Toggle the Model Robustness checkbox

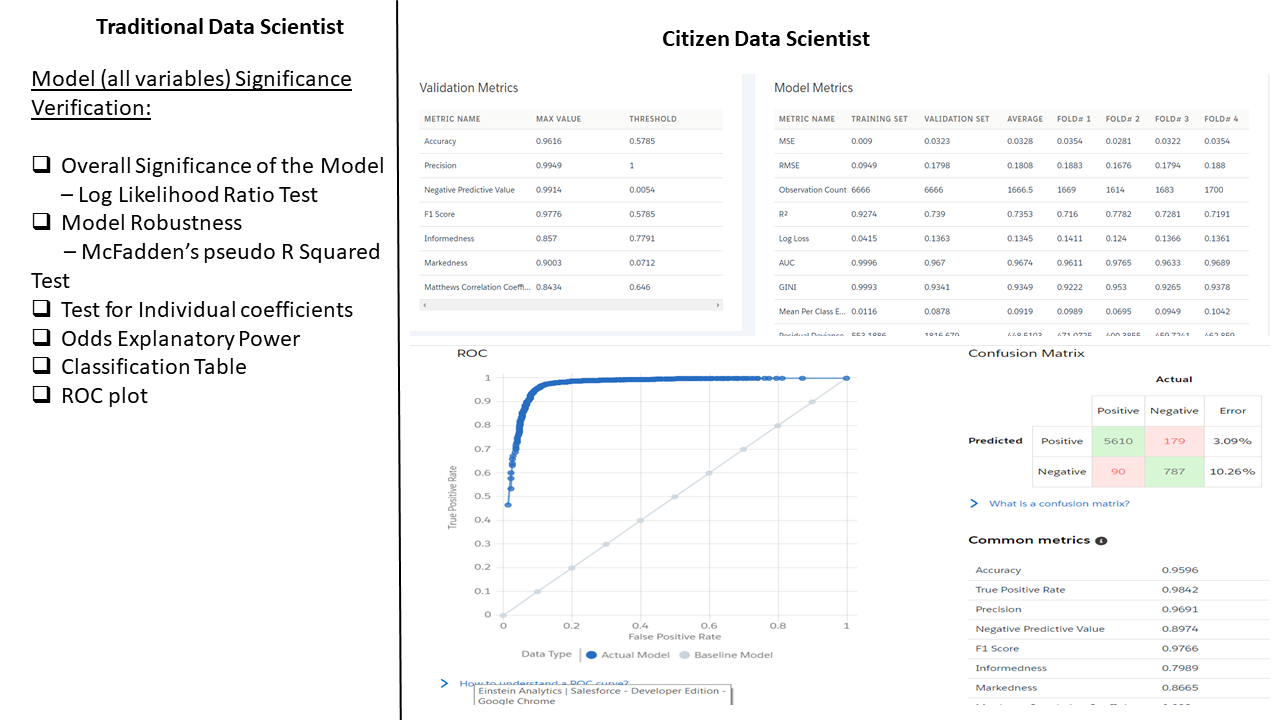point(41,223)
